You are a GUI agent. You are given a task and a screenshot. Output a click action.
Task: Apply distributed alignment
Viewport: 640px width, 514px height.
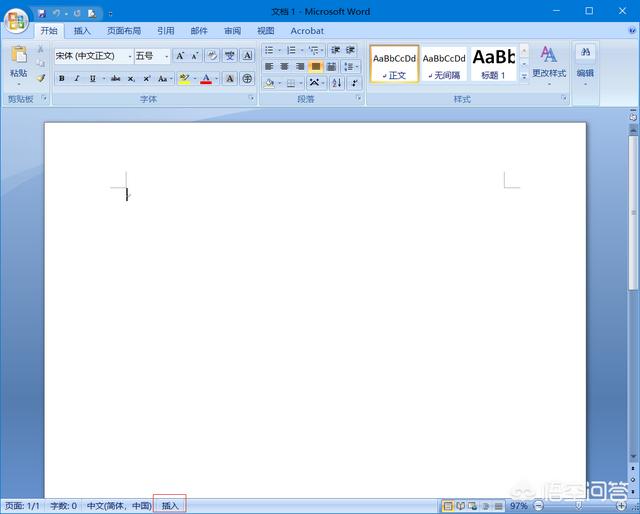(331, 66)
